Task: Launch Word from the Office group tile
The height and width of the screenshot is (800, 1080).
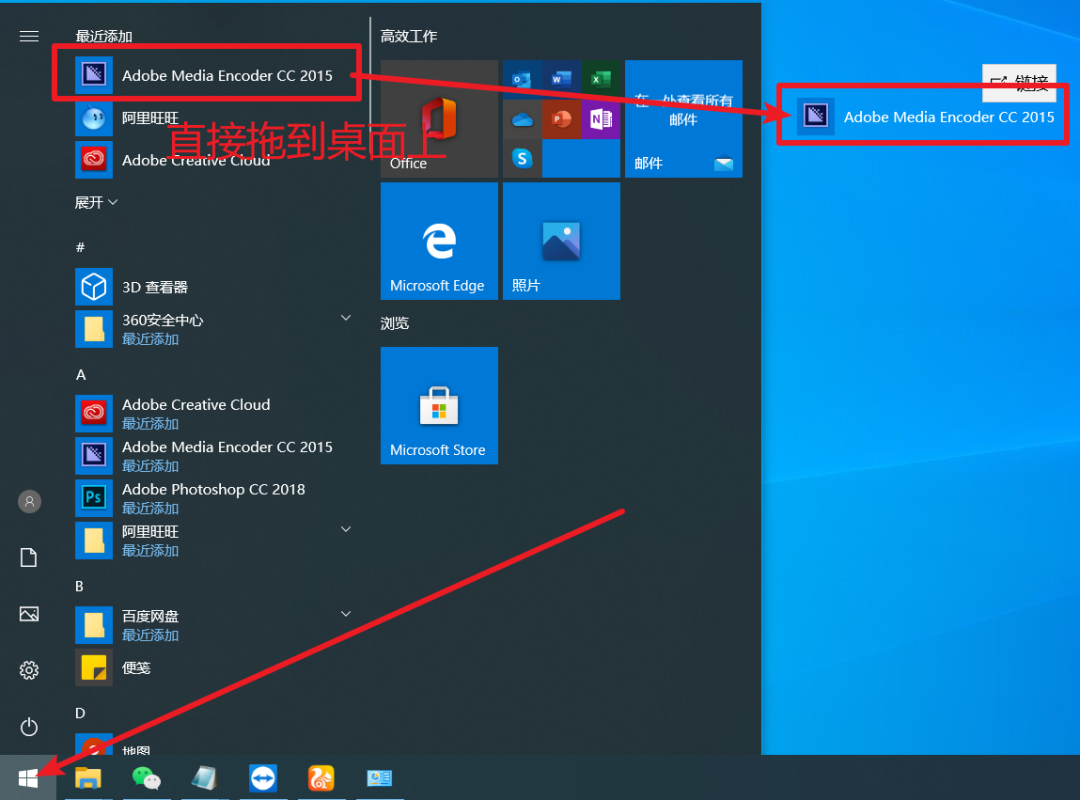Action: tap(561, 79)
